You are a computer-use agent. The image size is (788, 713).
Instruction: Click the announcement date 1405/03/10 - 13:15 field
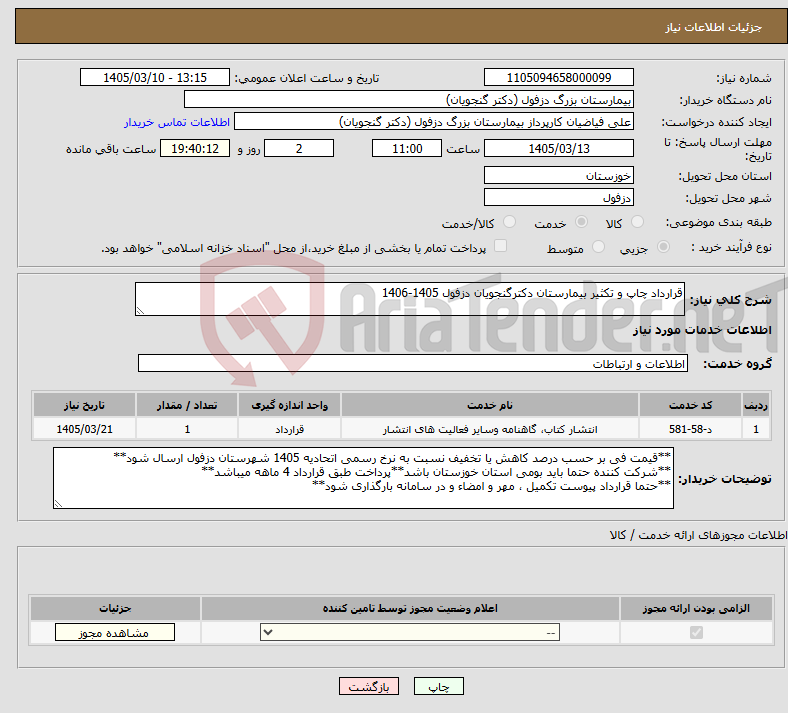pos(155,77)
